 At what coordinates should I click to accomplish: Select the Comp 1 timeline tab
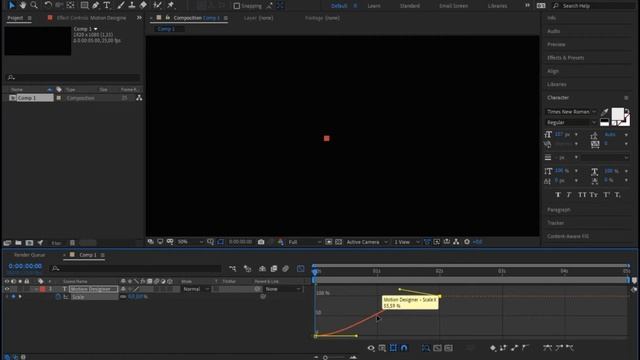pyautogui.click(x=88, y=255)
